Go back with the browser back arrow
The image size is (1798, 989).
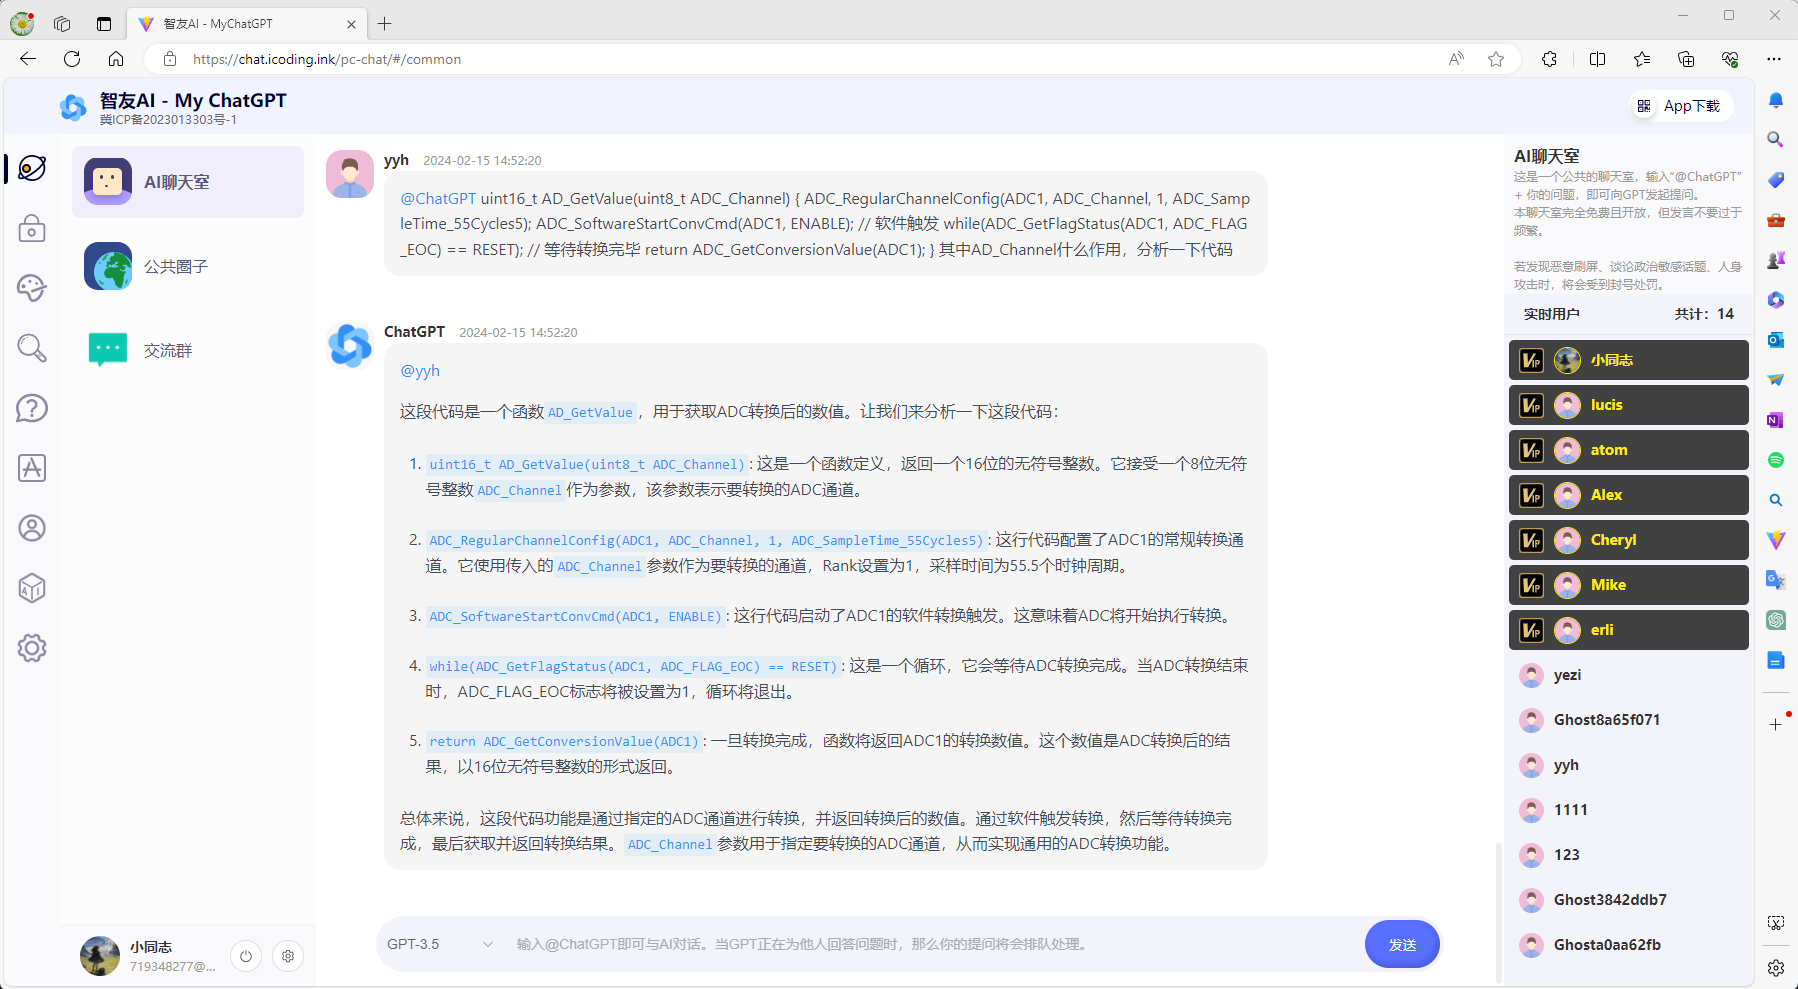28,59
